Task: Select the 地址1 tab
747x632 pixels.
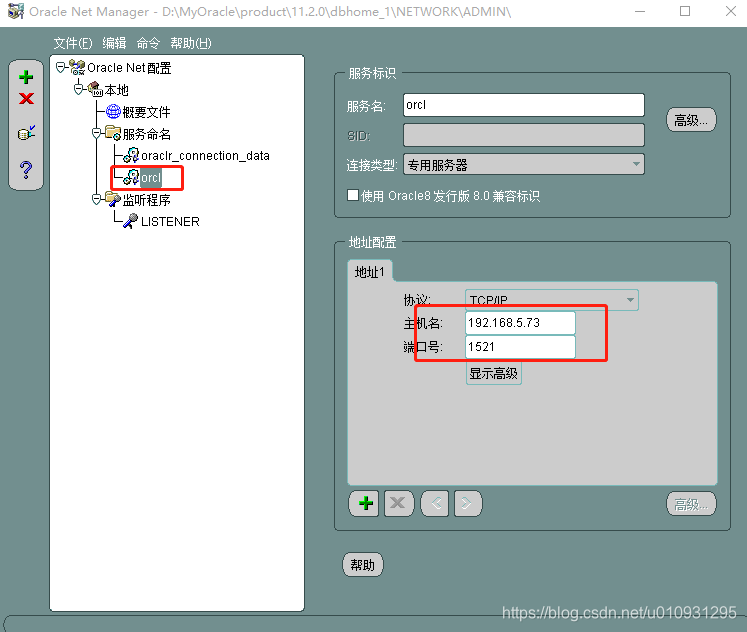Action: [x=370, y=272]
